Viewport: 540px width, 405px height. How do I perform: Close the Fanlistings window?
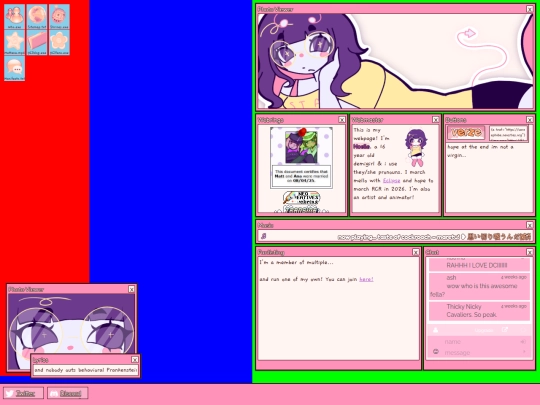point(416,252)
